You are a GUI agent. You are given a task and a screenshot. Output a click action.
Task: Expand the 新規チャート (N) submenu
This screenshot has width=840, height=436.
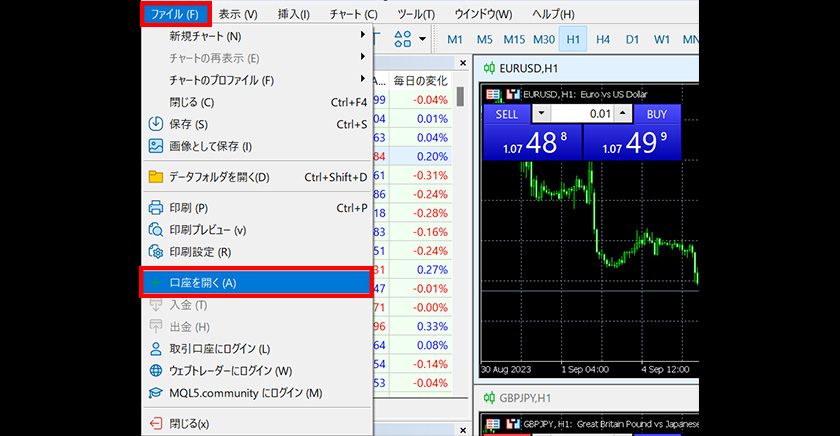coord(257,36)
